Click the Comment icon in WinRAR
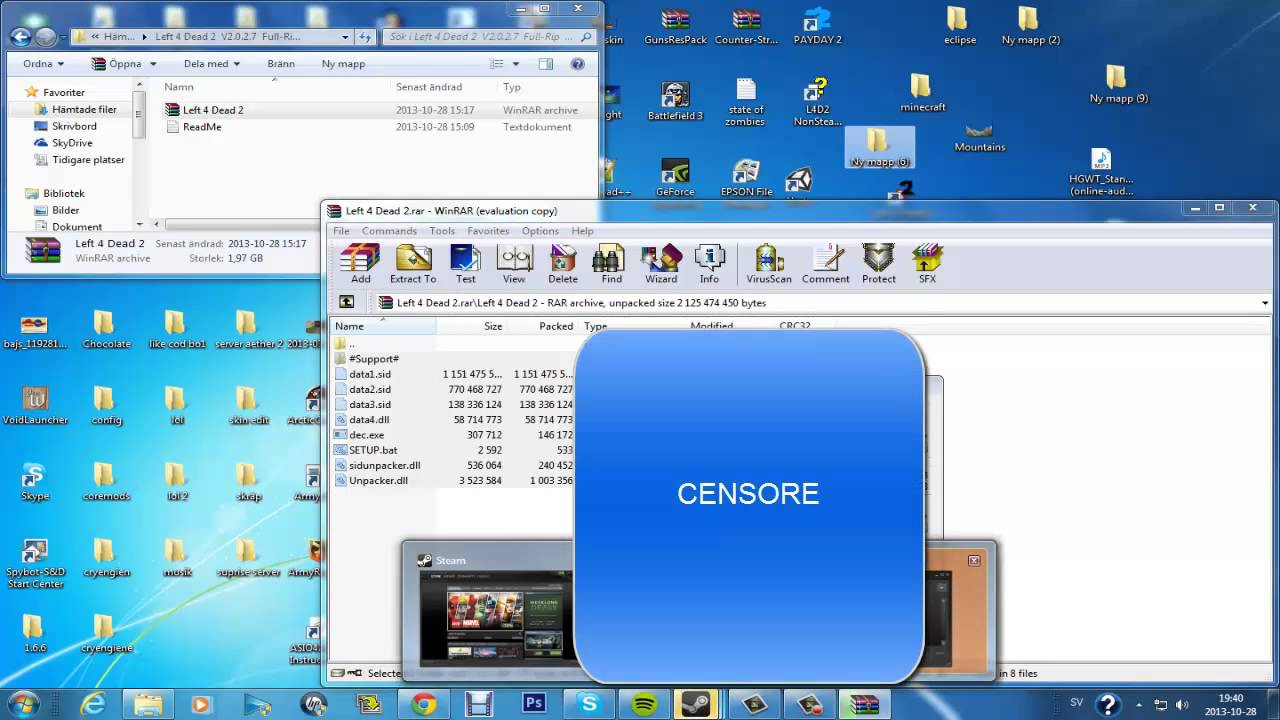1280x720 pixels. point(826,264)
